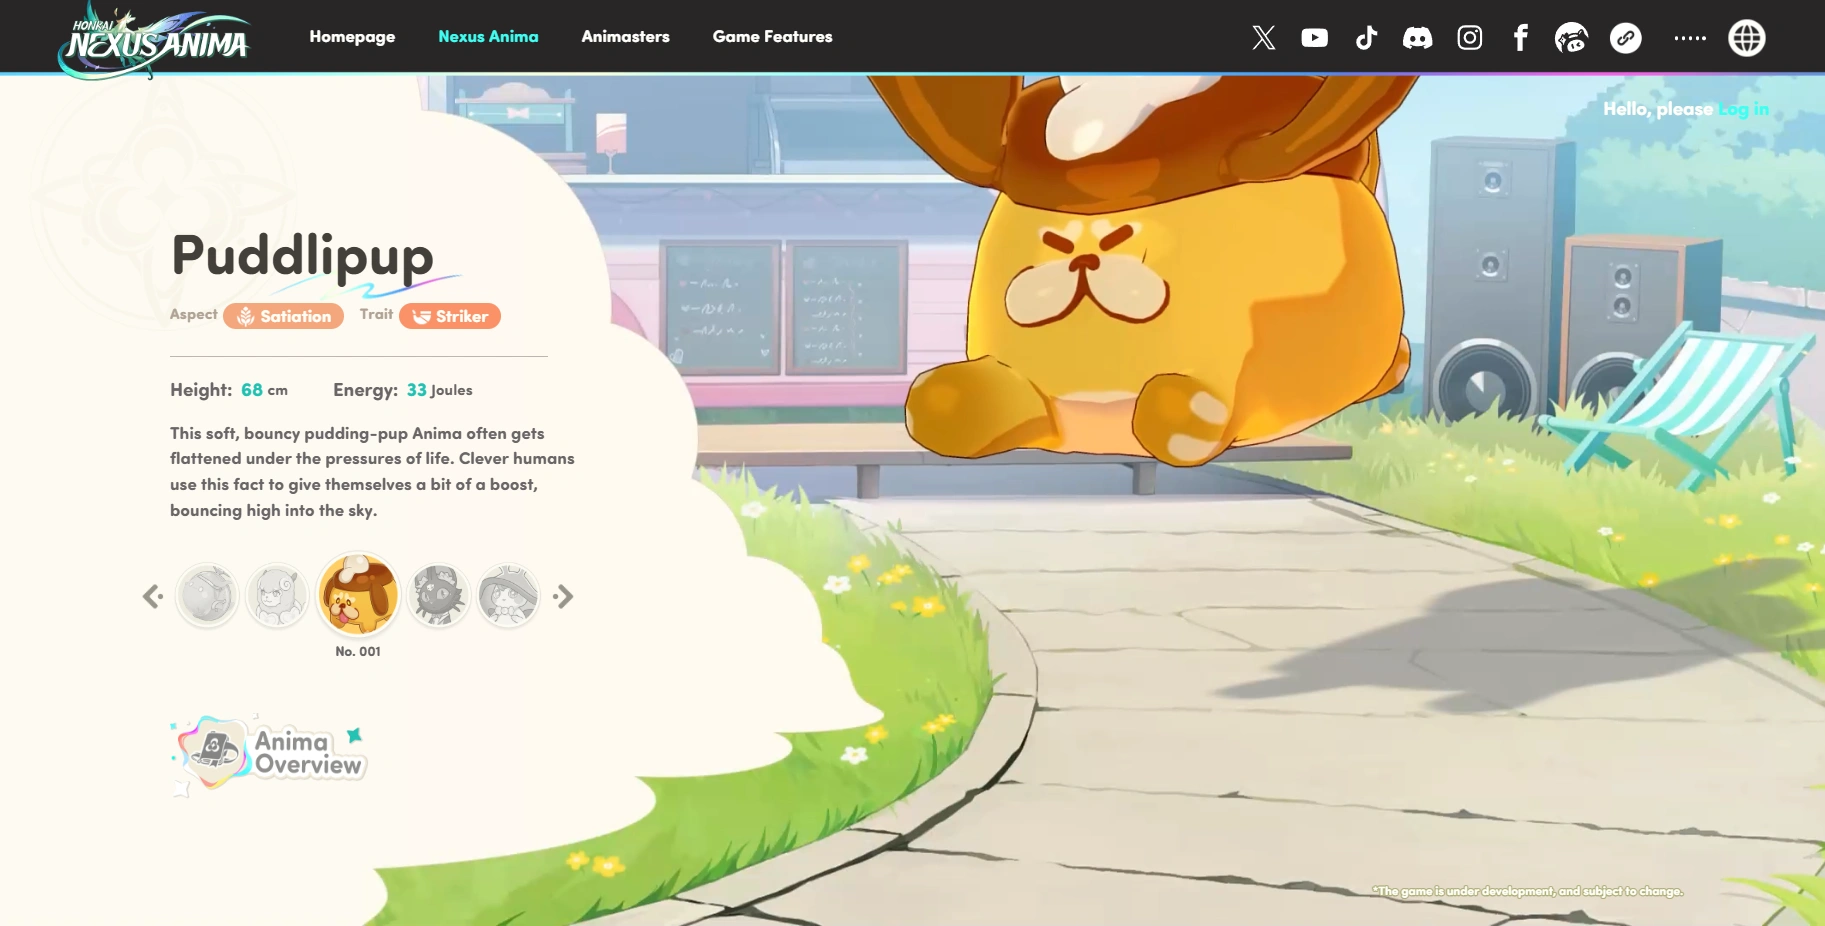Go to the Homepage menu item

352,37
